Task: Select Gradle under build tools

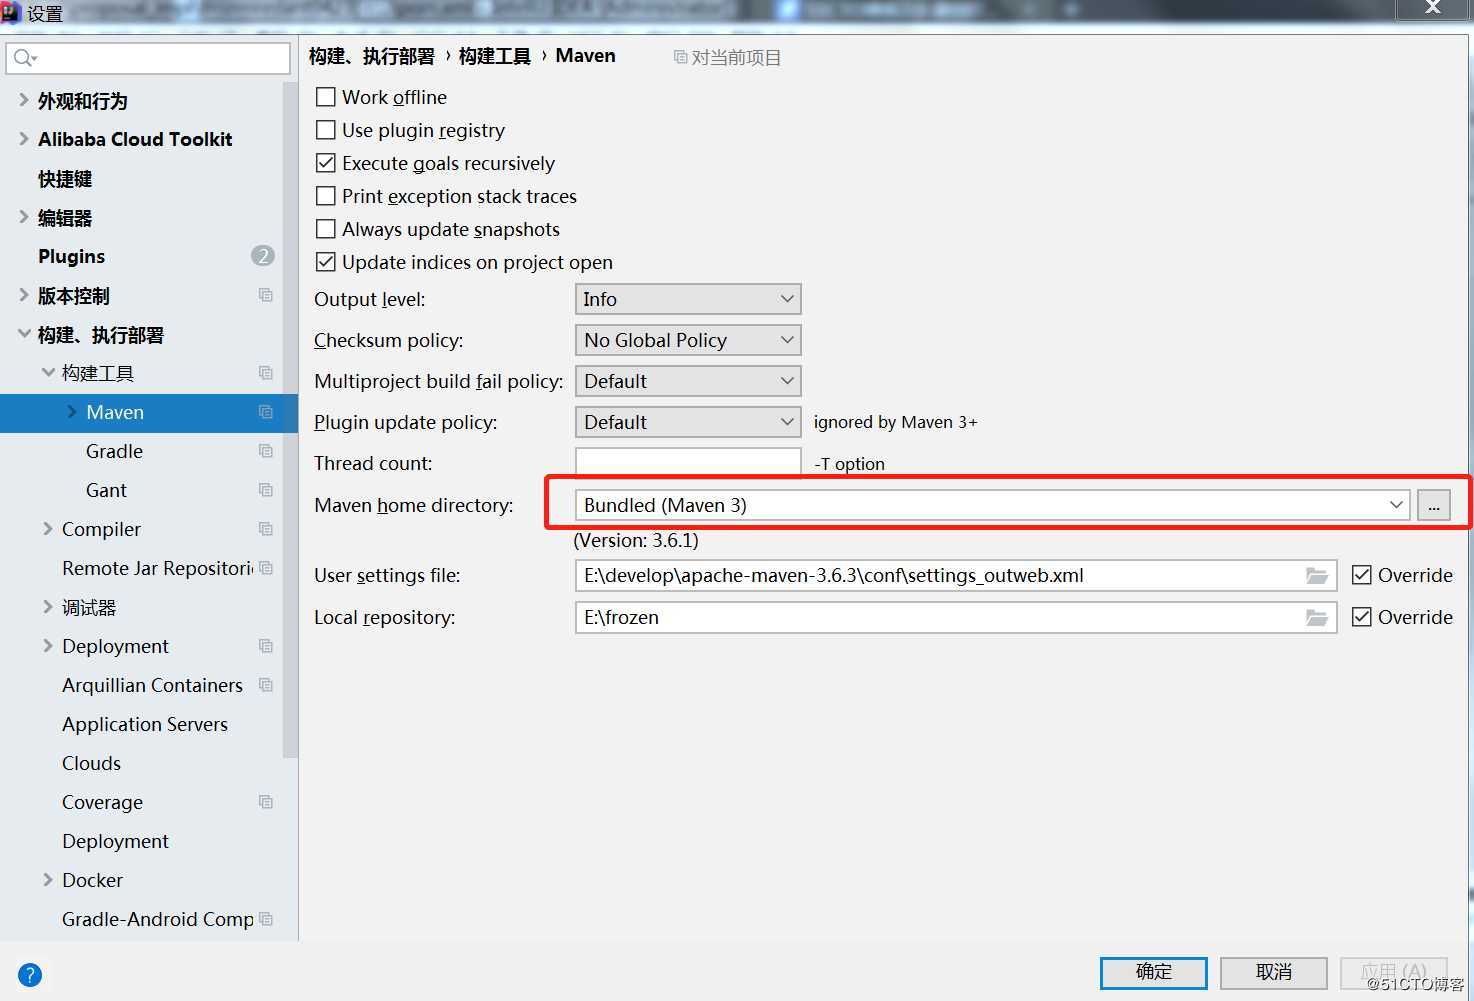Action: tap(114, 451)
